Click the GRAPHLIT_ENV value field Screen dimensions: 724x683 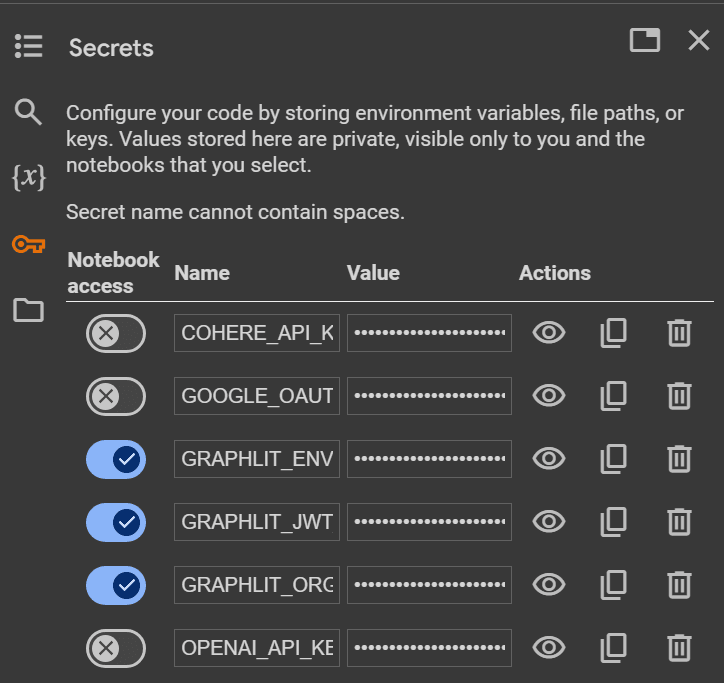point(429,459)
